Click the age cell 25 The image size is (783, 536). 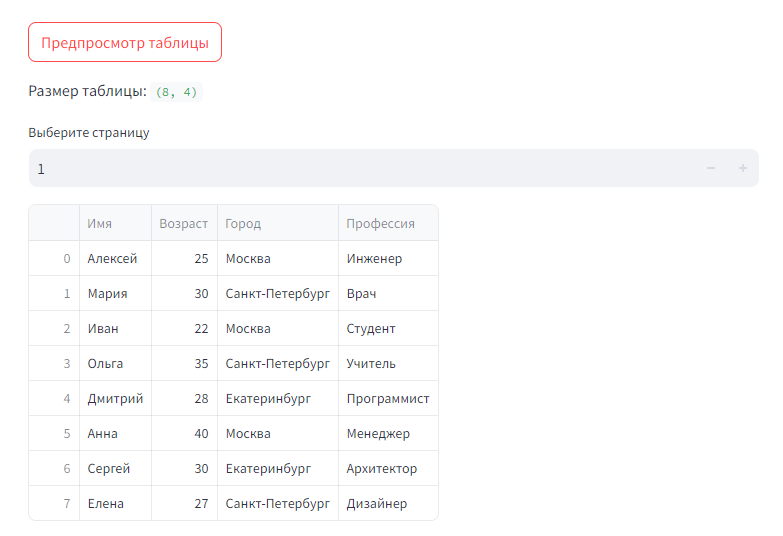(184, 258)
